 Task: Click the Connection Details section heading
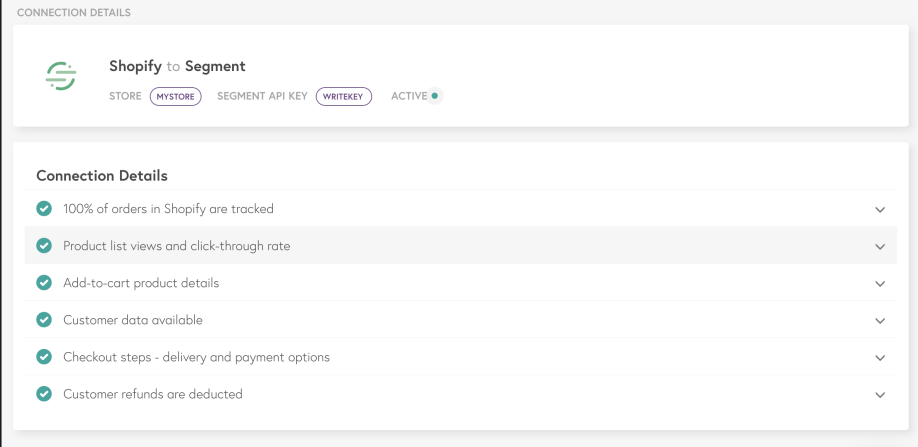(102, 176)
